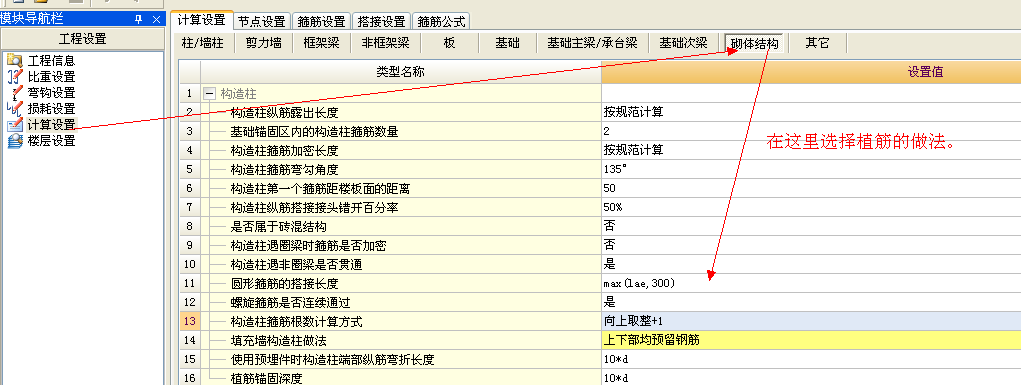Select the 砌体结构 category button
Viewport: 1021px width, 385px height.
click(754, 44)
